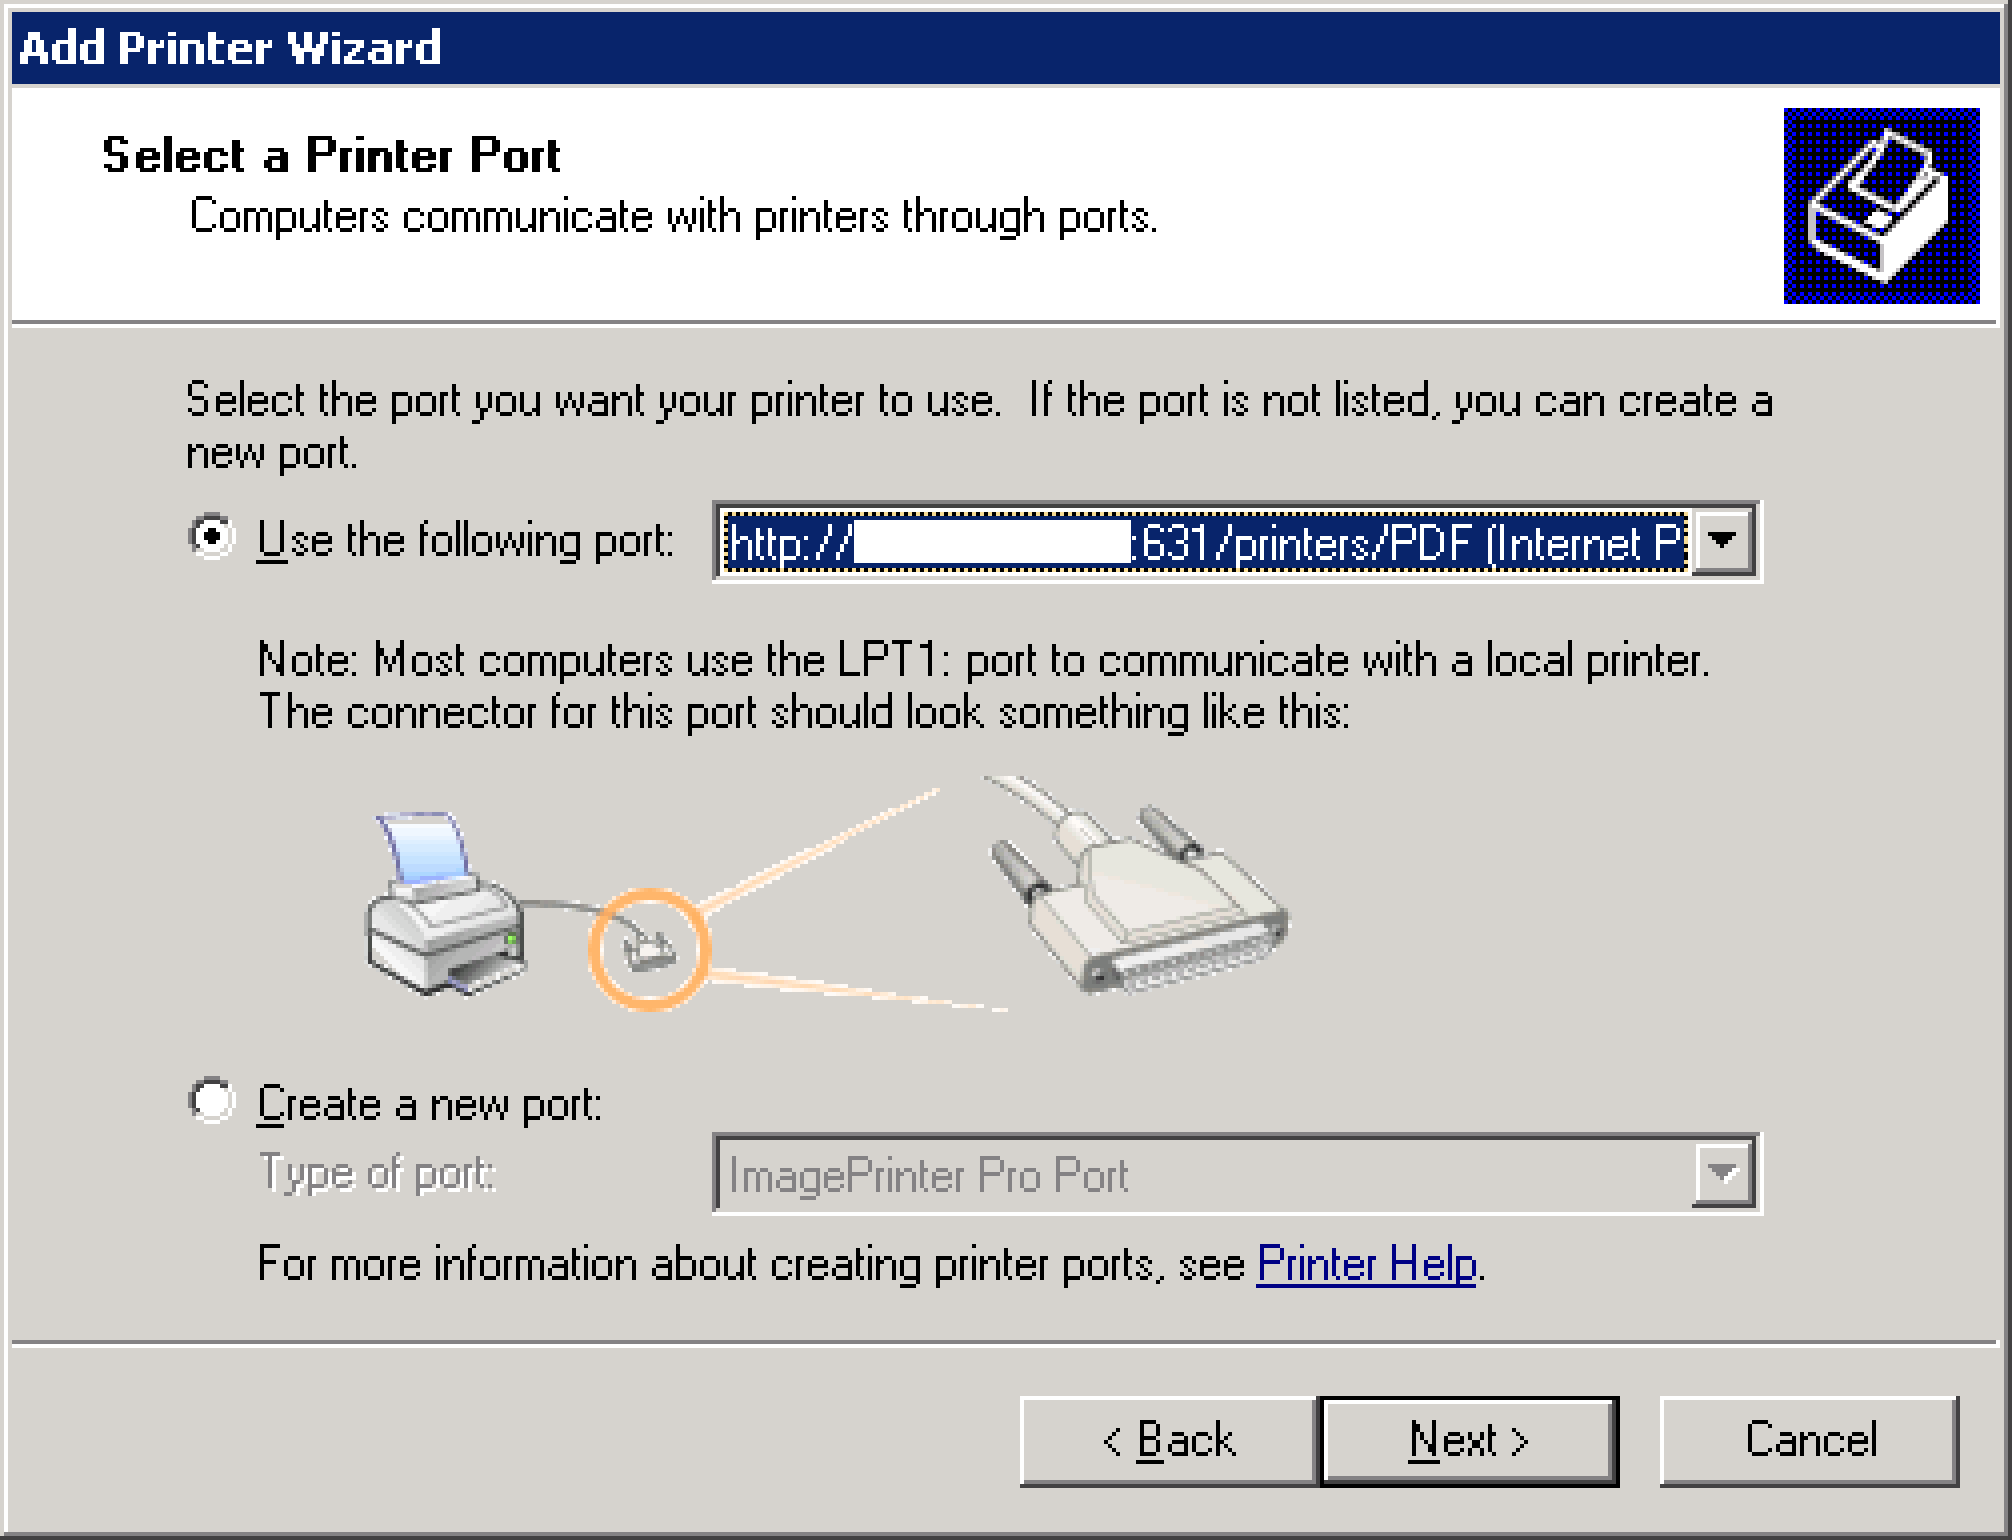Click the 'Select a Printer Port' heading
The image size is (2012, 1540).
[331, 155]
